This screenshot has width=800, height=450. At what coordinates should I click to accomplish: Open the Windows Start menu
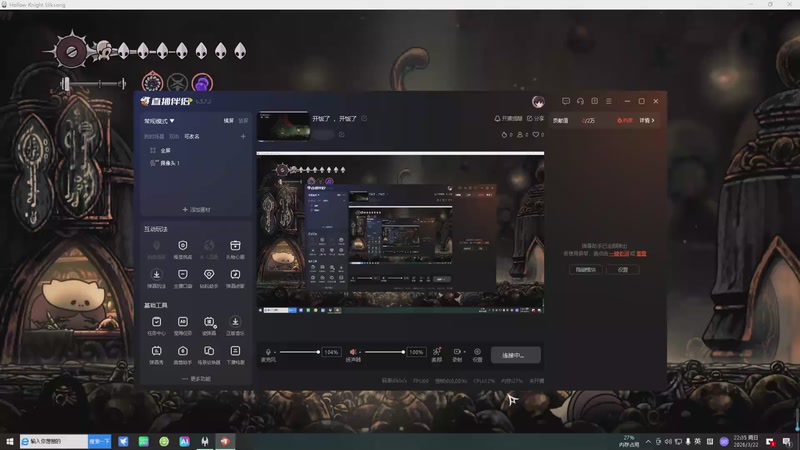[x=9, y=441]
